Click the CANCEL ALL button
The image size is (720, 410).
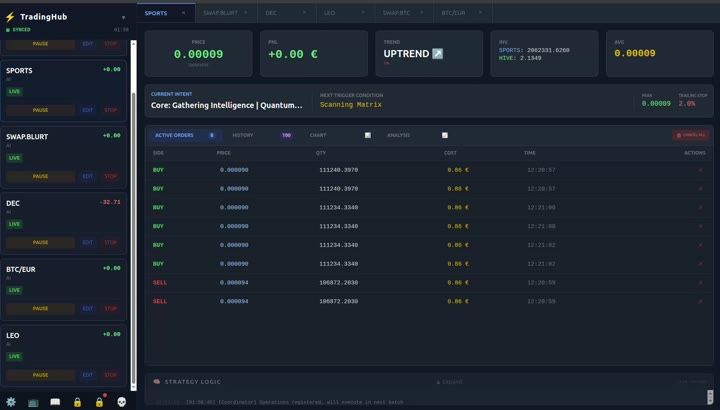tap(691, 135)
